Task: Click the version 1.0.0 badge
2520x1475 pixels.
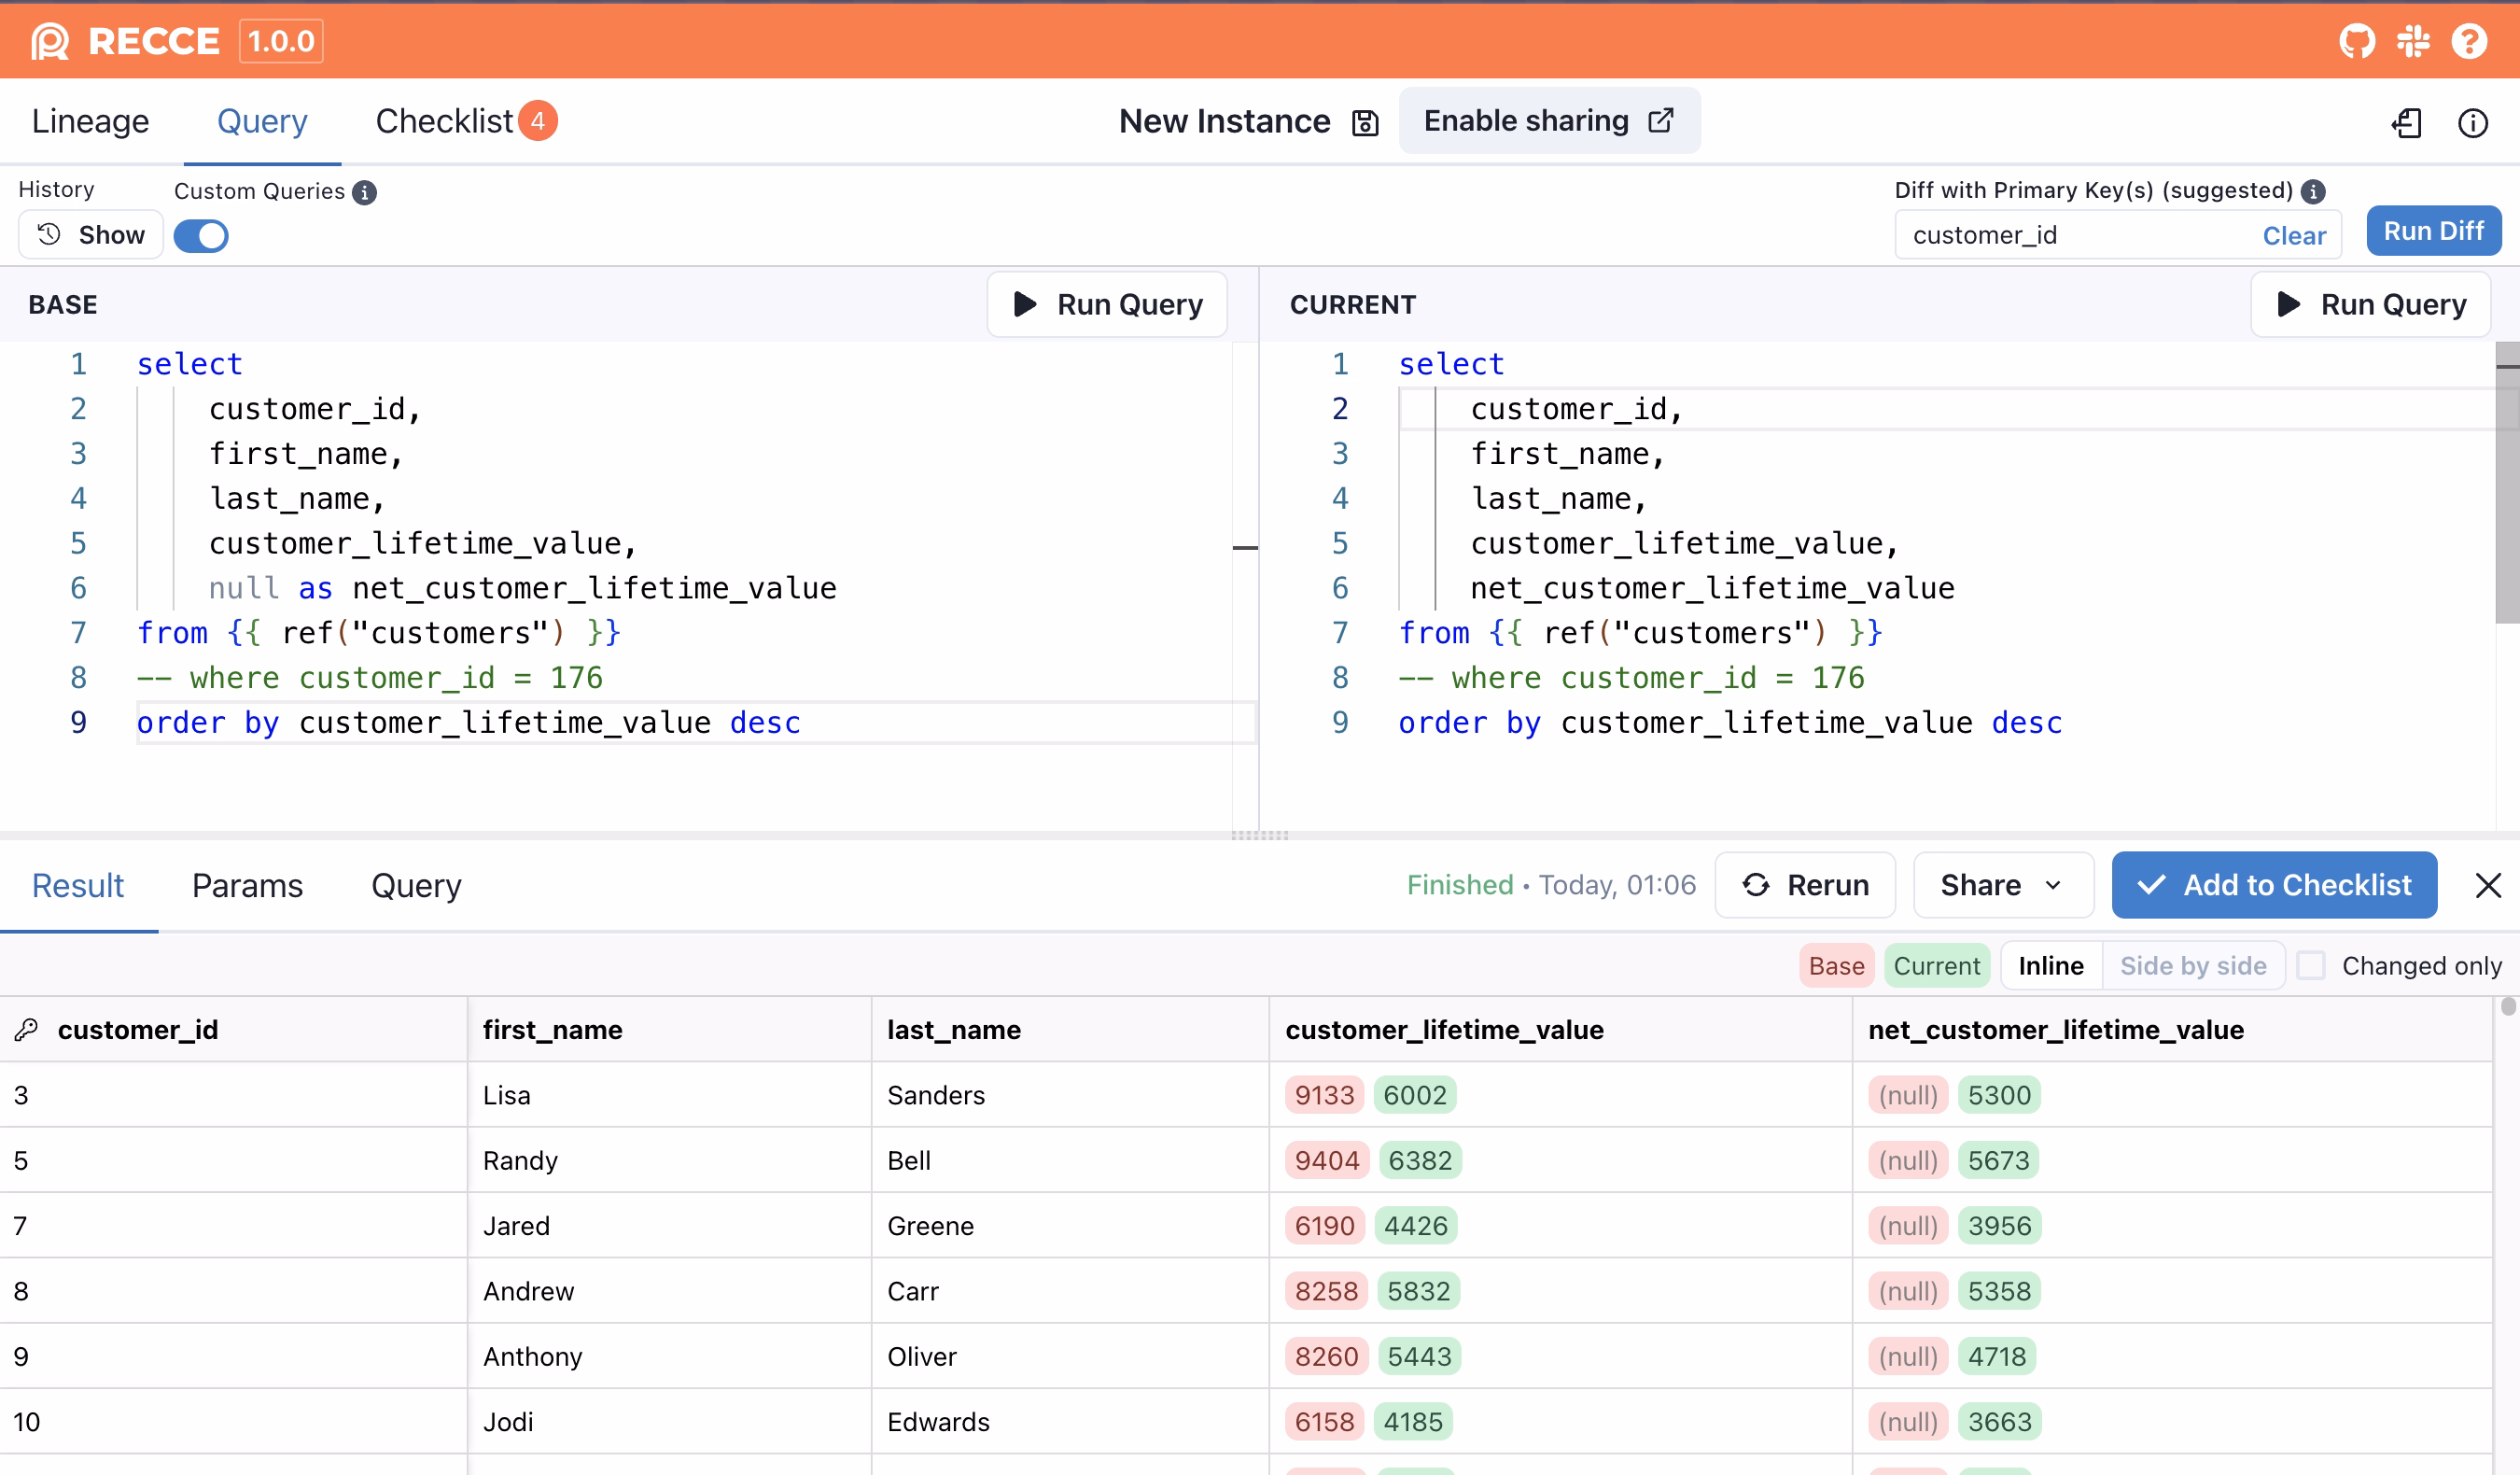Action: 281,41
